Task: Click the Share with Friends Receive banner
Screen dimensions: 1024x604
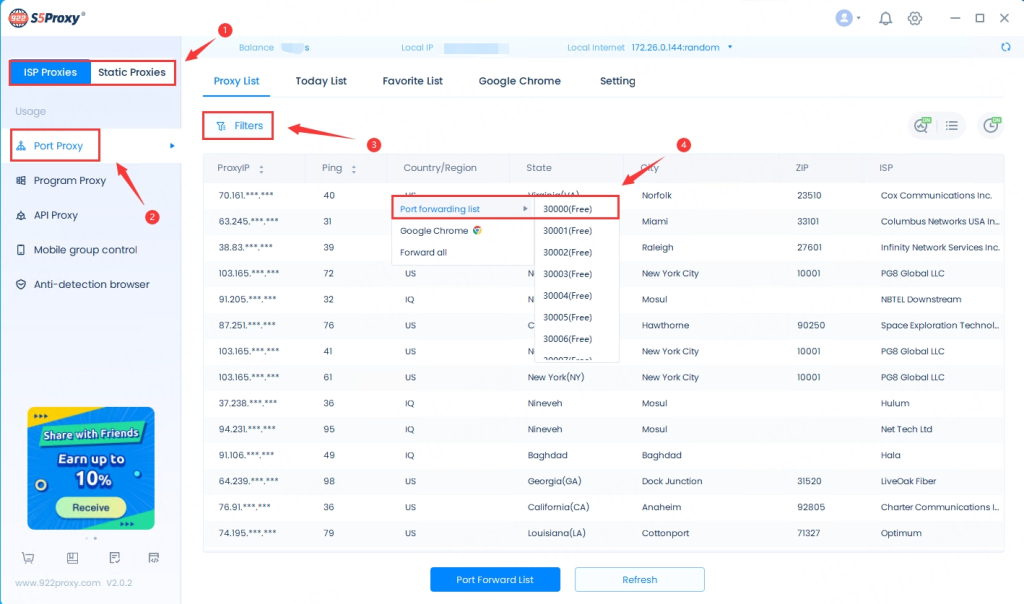Action: [x=90, y=507]
